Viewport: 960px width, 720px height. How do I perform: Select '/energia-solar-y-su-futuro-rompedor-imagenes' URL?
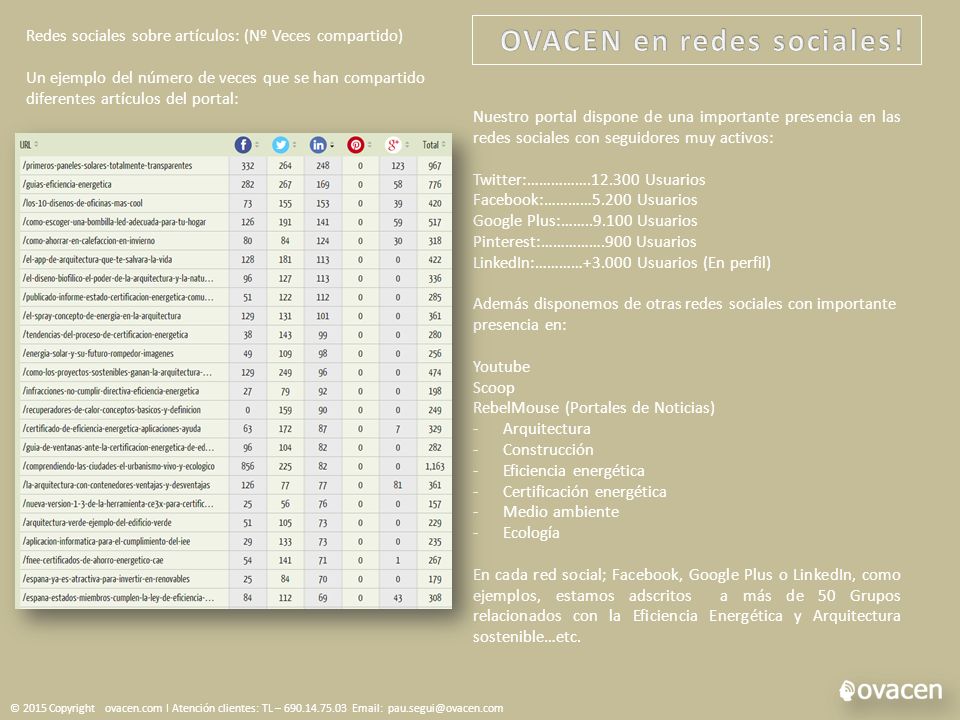pyautogui.click(x=97, y=353)
